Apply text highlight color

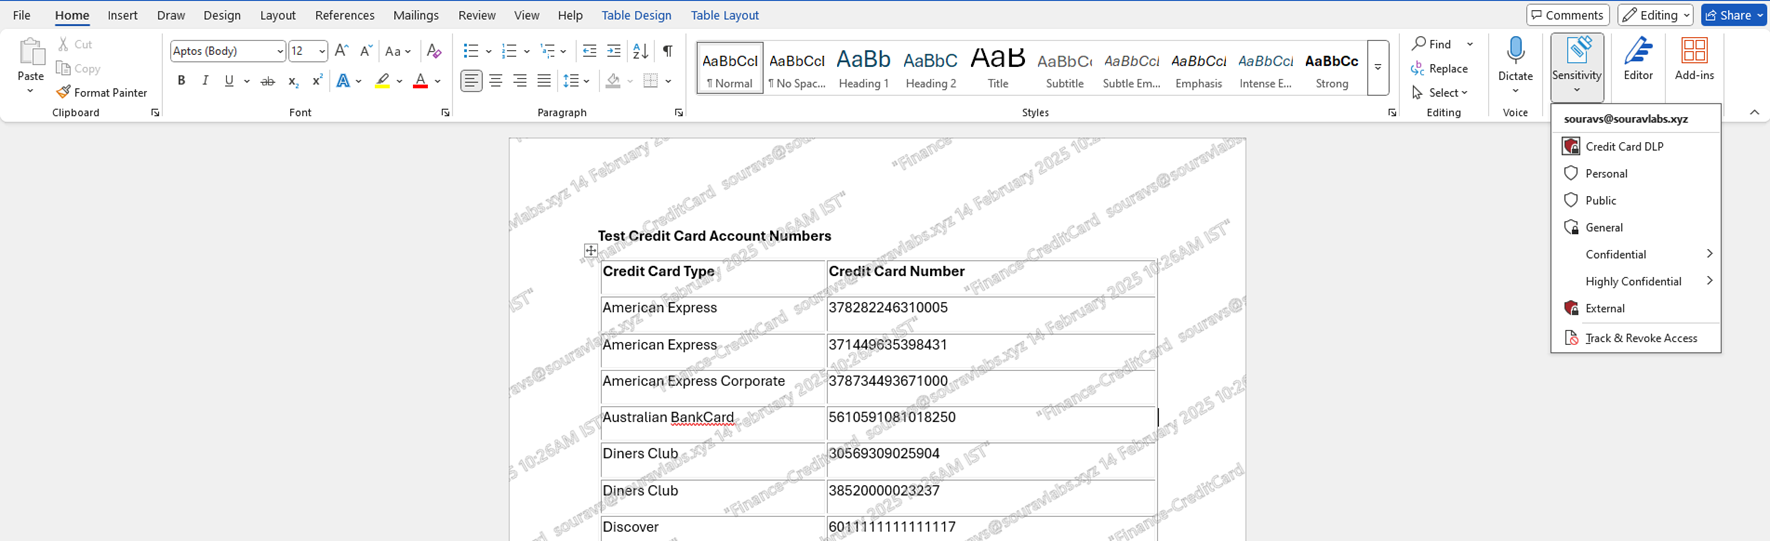pos(382,81)
